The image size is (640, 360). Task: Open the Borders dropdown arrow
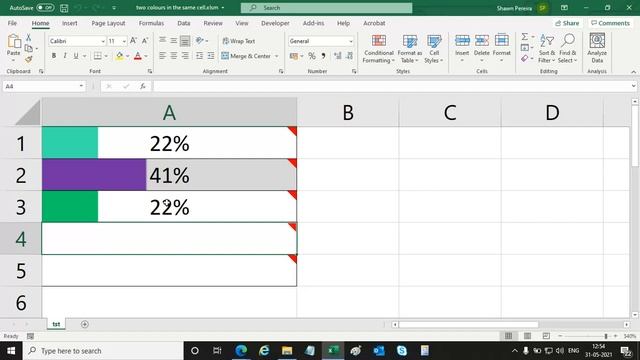point(106,56)
